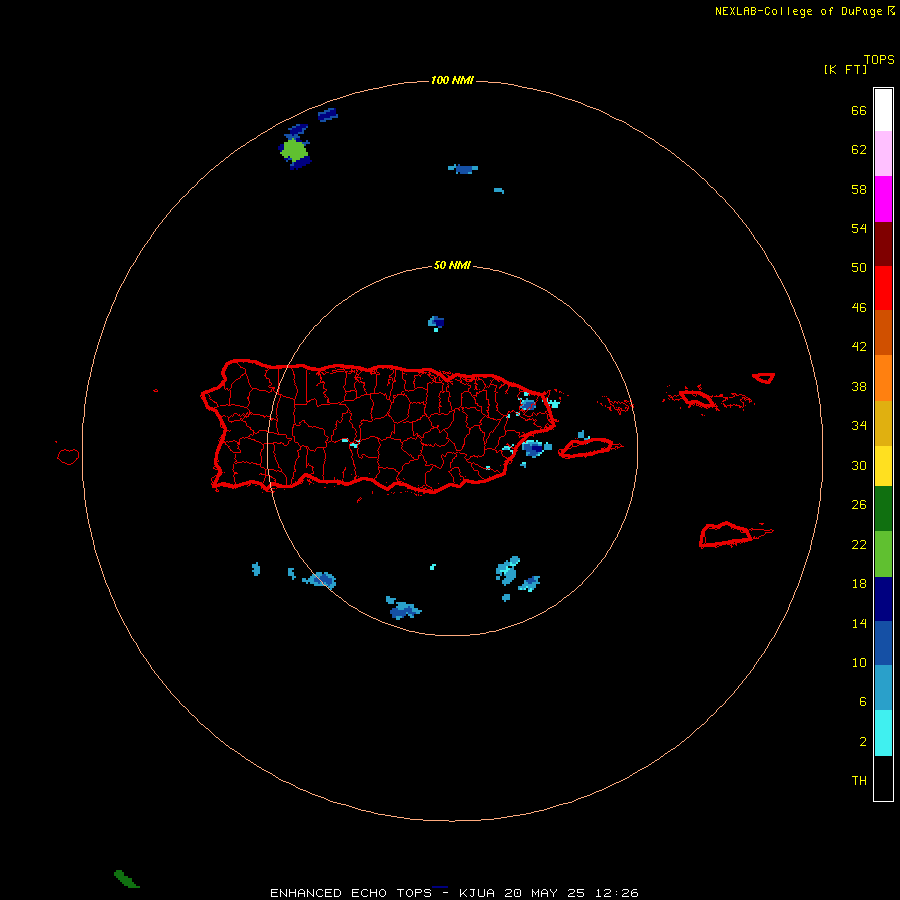Pick the bright yellow legend swatch
This screenshot has width=900, height=900.
click(883, 466)
